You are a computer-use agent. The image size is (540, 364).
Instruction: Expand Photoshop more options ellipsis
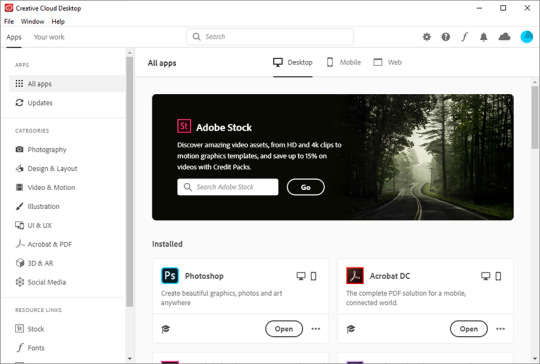click(x=316, y=329)
